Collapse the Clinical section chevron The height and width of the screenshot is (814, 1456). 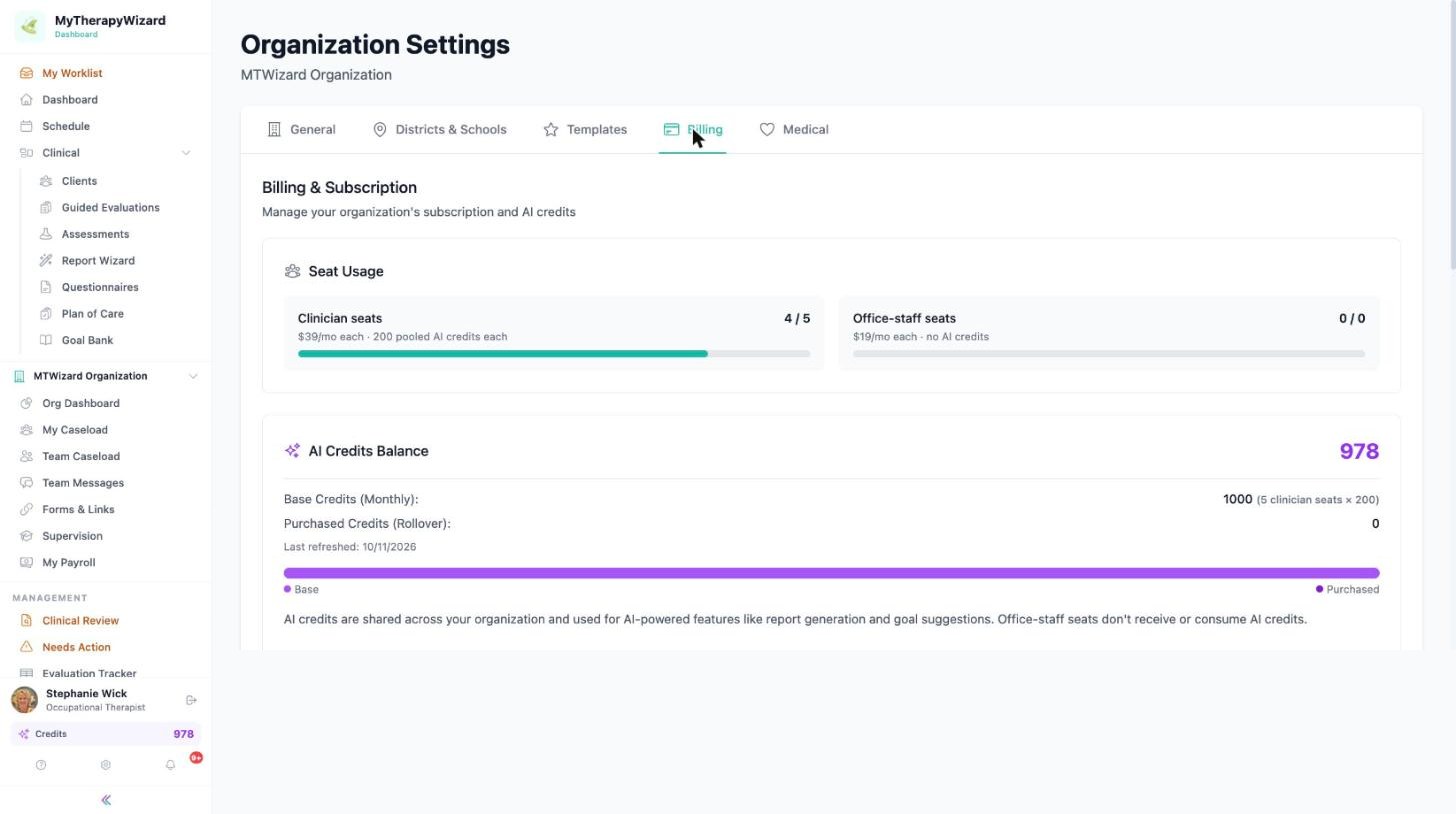[185, 153]
